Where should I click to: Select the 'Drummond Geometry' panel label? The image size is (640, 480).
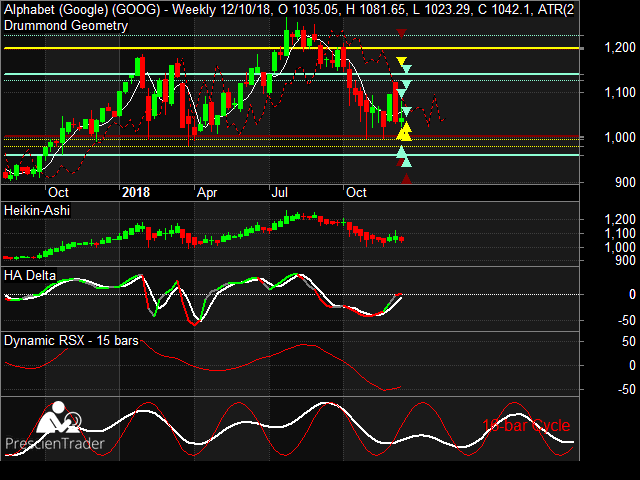pyautogui.click(x=66, y=26)
